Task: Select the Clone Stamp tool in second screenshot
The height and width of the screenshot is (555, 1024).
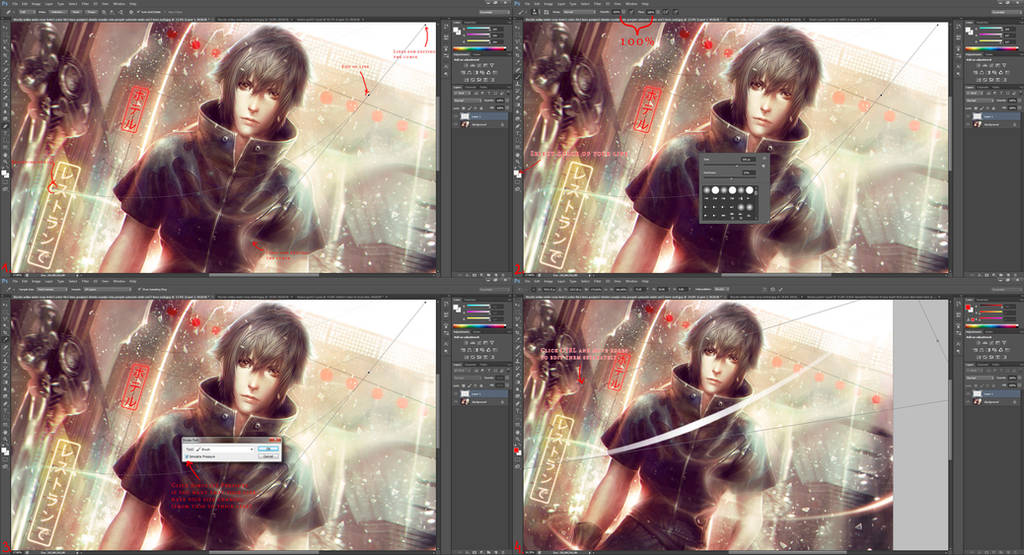Action: [517, 84]
